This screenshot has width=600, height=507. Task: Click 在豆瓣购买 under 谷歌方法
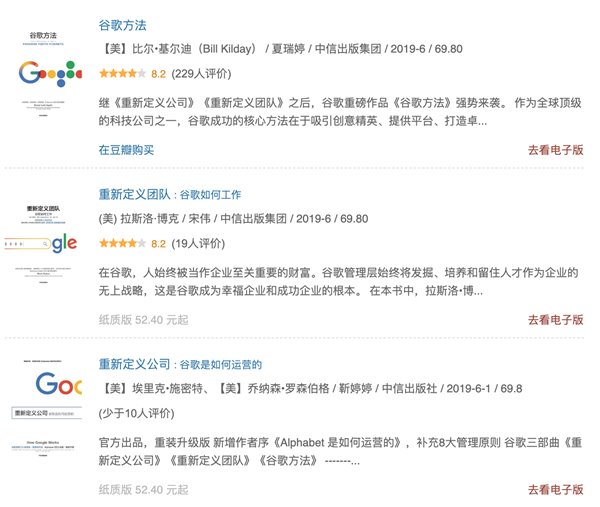(x=126, y=149)
